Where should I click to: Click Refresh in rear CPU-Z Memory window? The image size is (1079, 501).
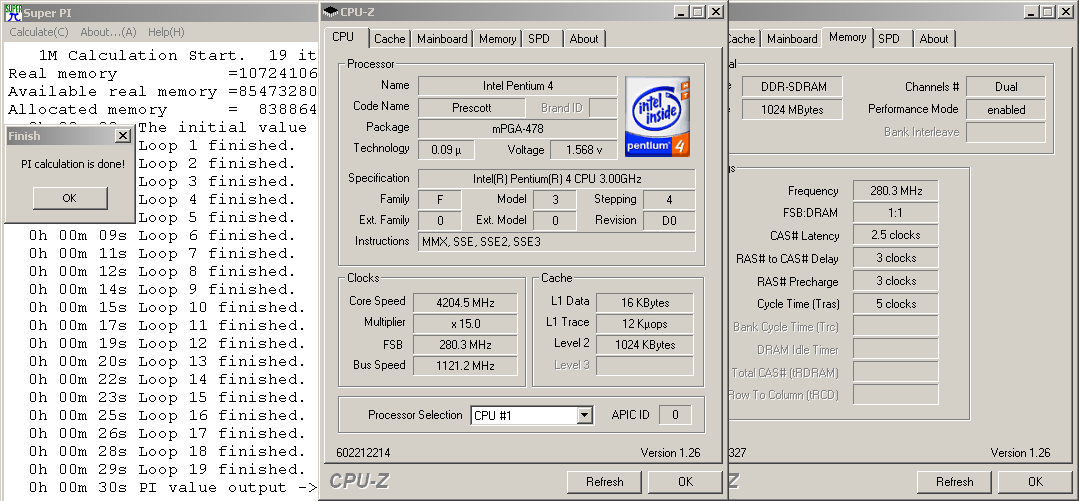coord(954,482)
